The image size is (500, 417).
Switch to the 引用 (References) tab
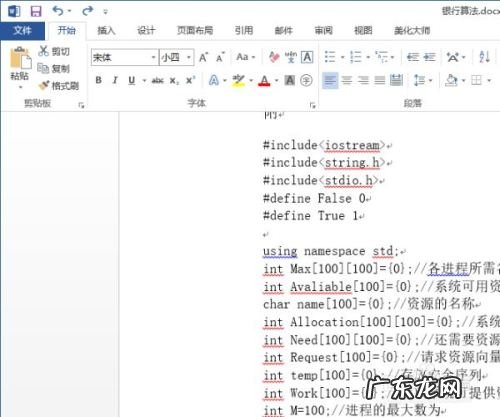click(244, 31)
